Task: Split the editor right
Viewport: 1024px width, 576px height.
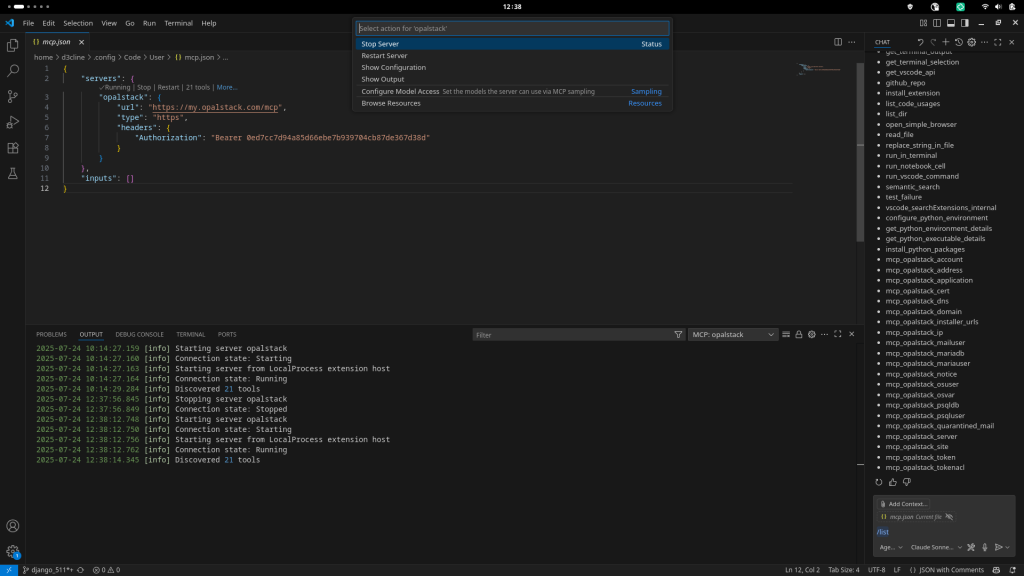Action: pos(838,42)
